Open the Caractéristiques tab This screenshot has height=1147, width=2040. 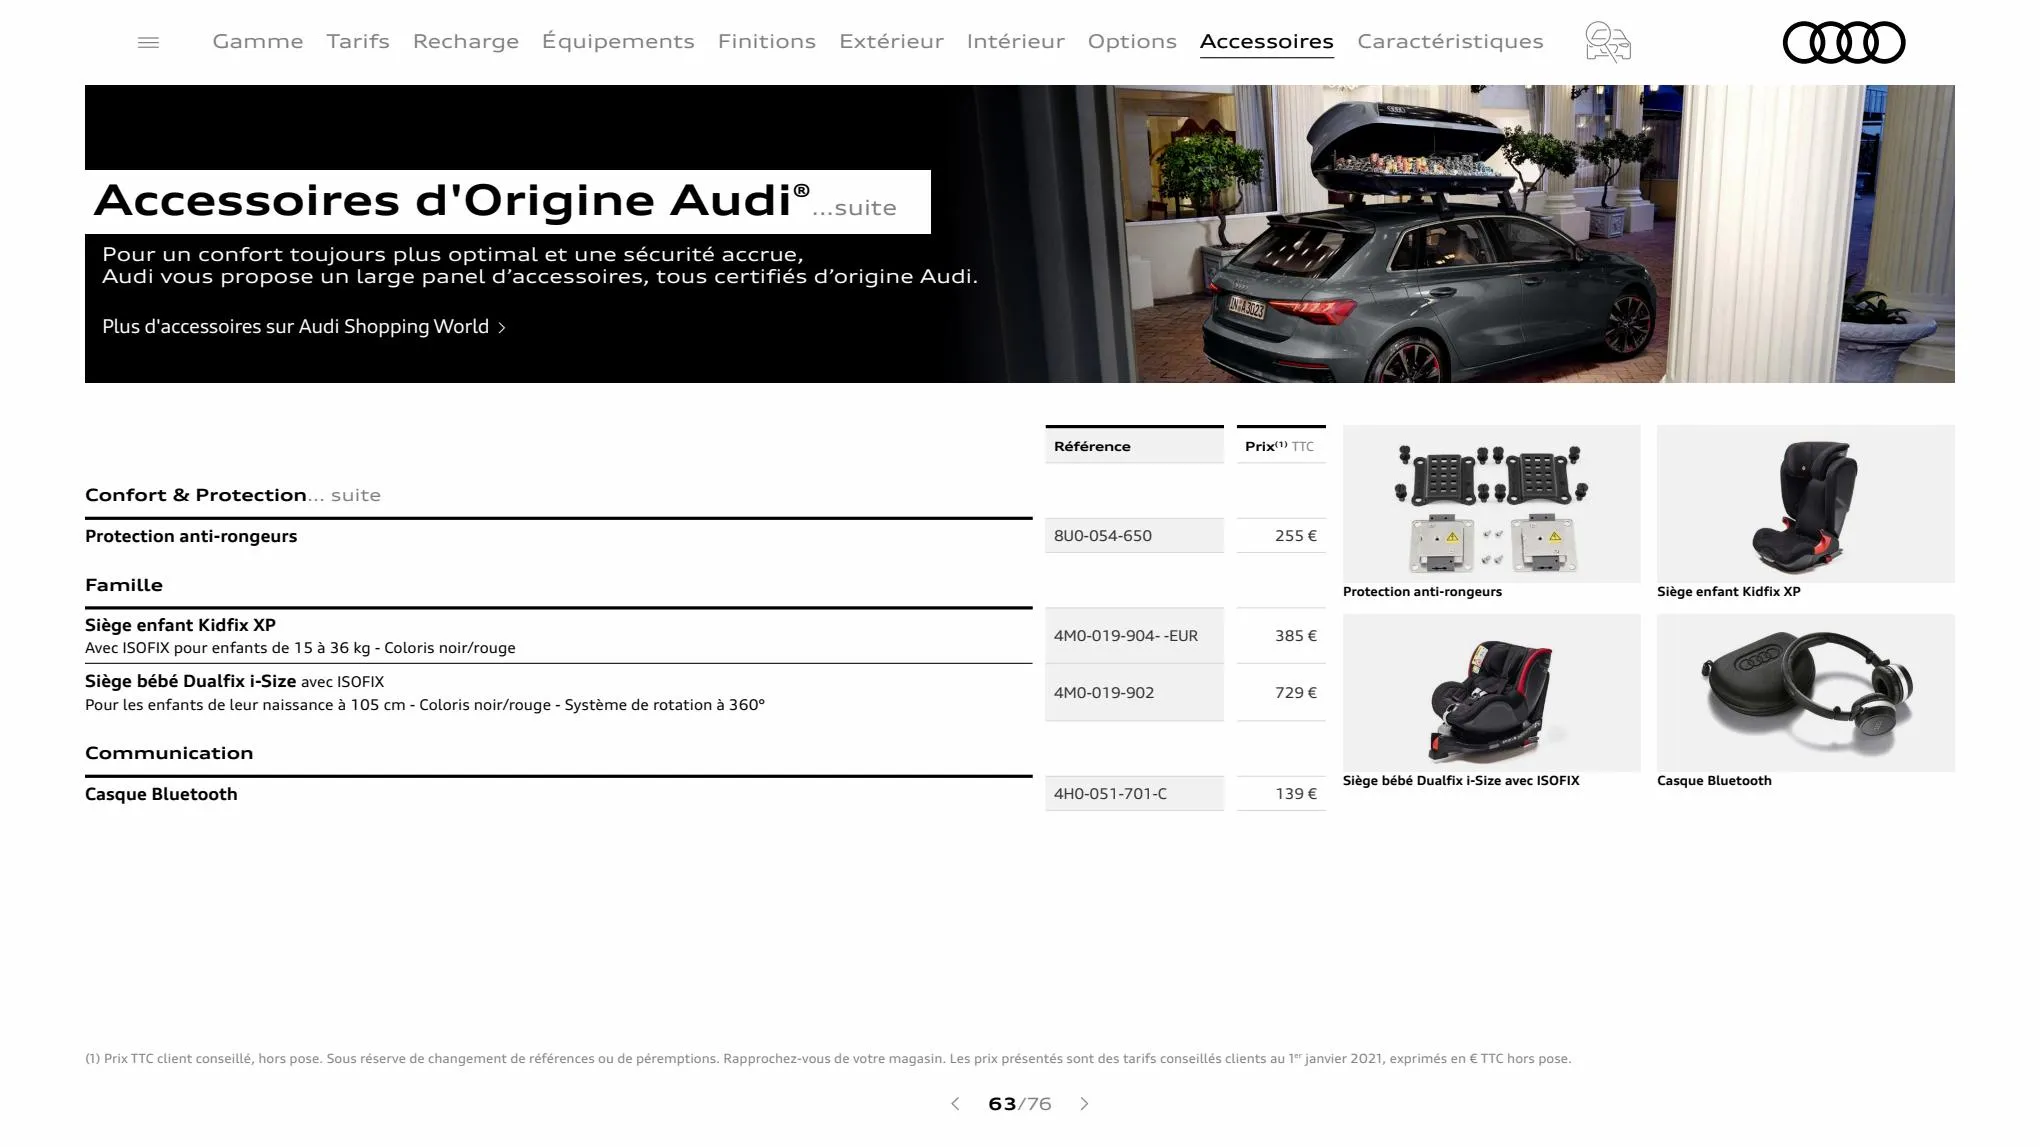[1450, 42]
